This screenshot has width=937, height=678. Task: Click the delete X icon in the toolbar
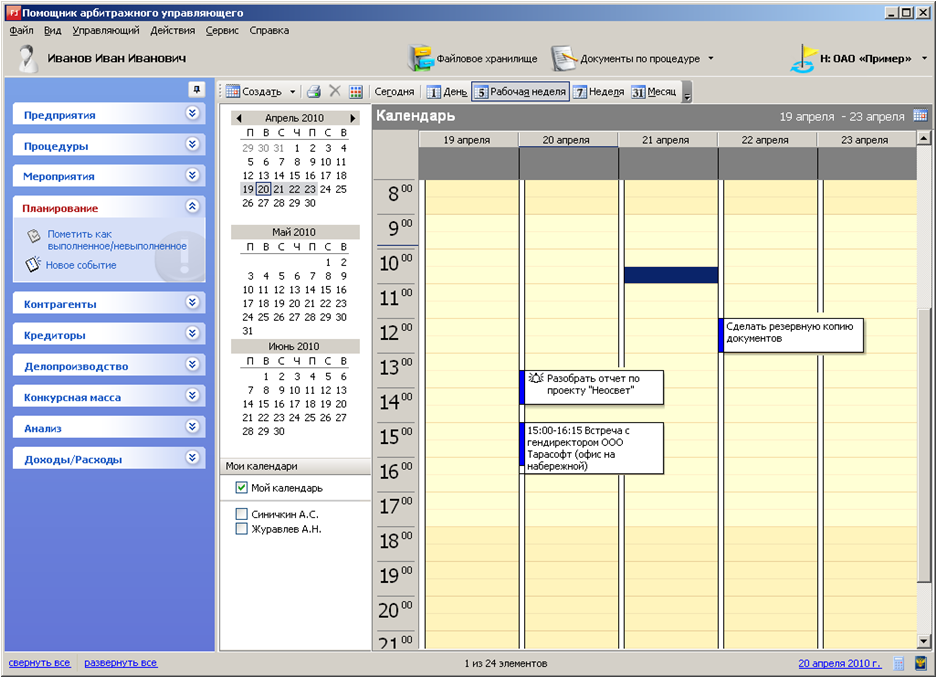pyautogui.click(x=335, y=92)
